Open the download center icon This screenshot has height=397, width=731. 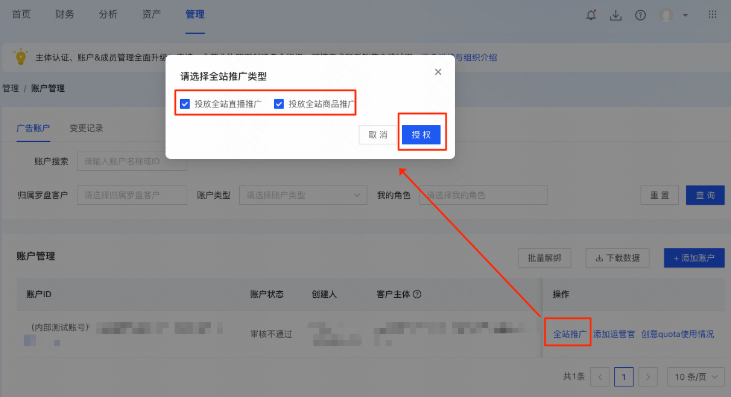tap(615, 15)
